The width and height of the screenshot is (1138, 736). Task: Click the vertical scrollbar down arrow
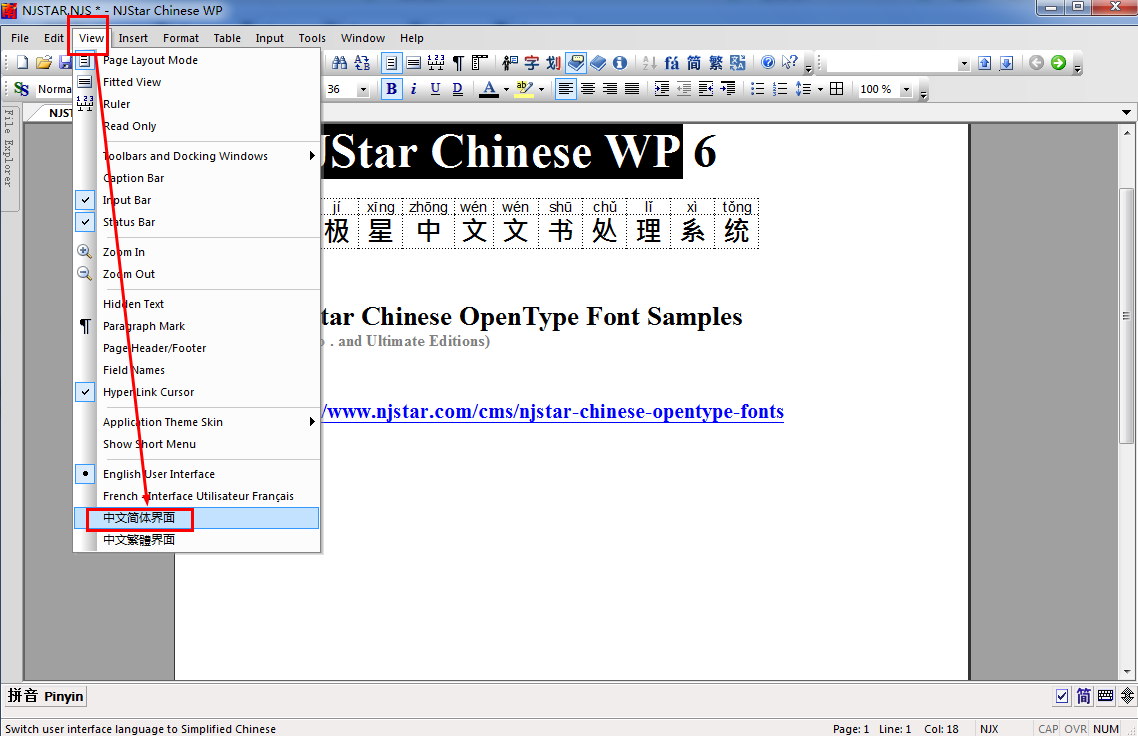click(1126, 672)
